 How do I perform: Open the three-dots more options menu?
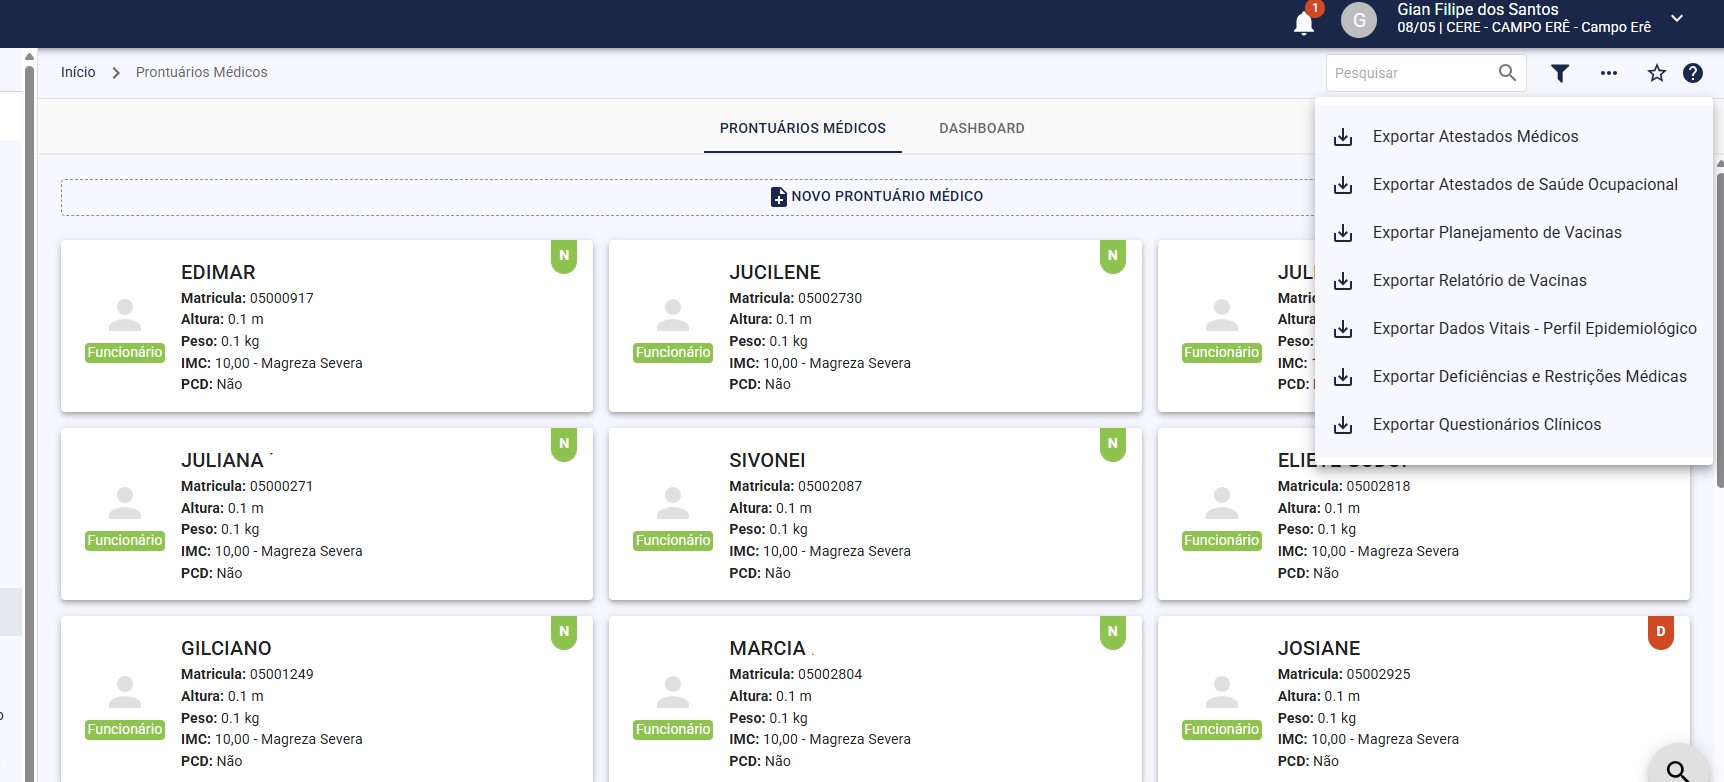click(1608, 73)
